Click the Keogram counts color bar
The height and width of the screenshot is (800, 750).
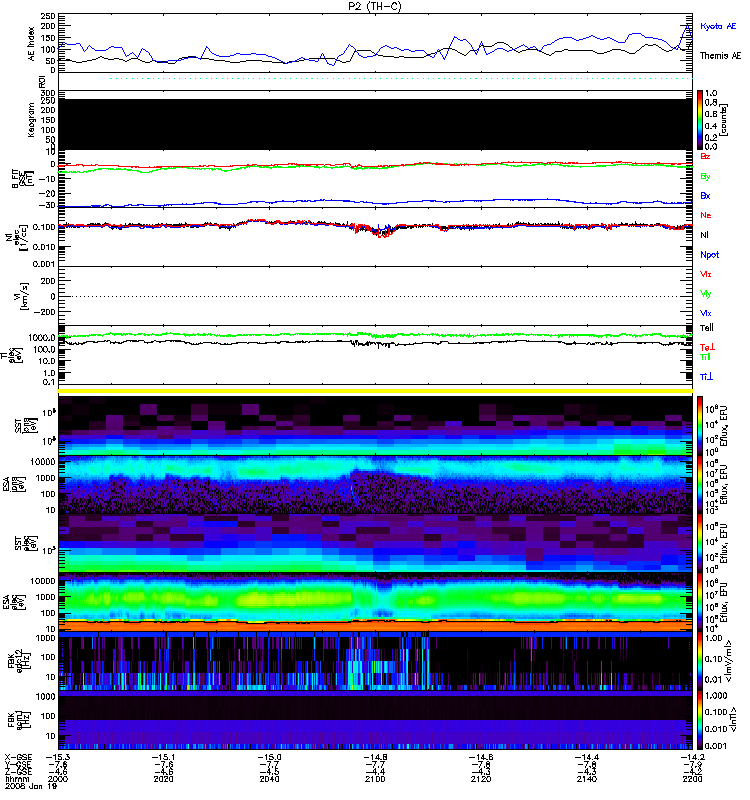pyautogui.click(x=700, y=120)
